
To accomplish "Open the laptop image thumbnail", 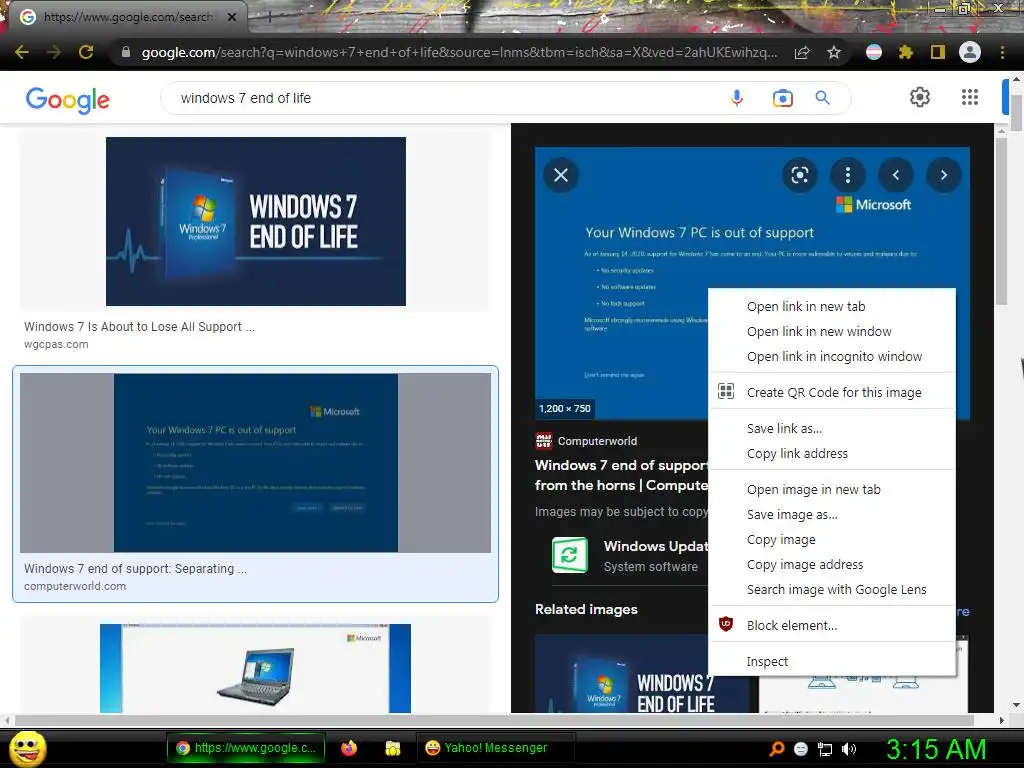I will 255,668.
